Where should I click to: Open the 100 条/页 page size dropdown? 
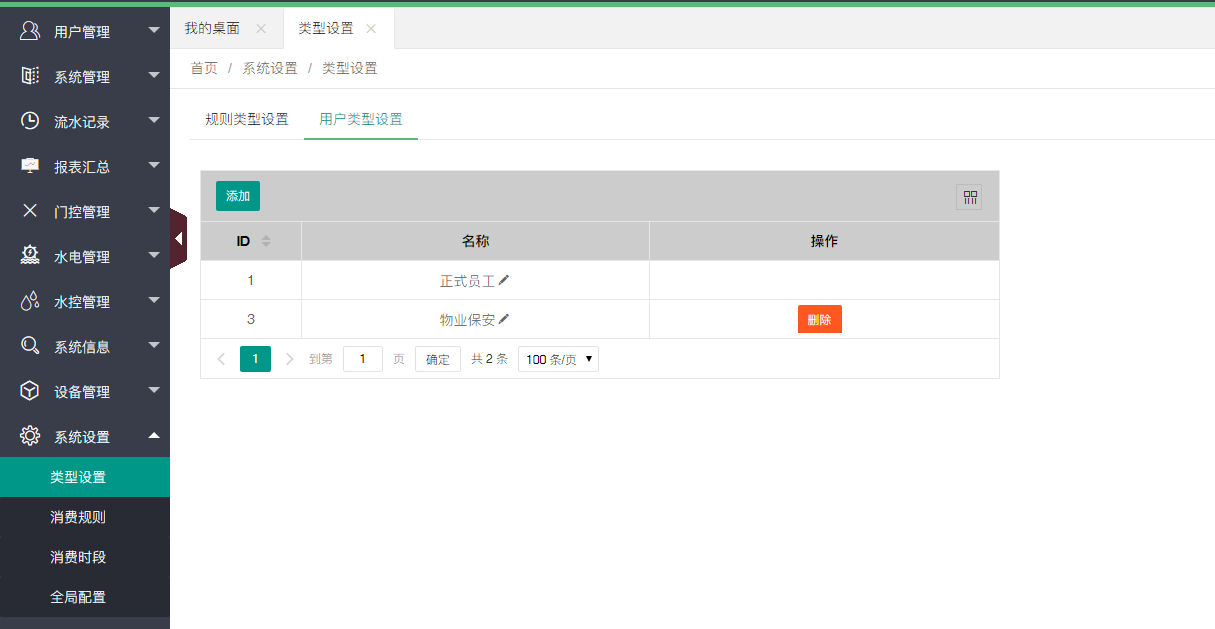coord(558,359)
